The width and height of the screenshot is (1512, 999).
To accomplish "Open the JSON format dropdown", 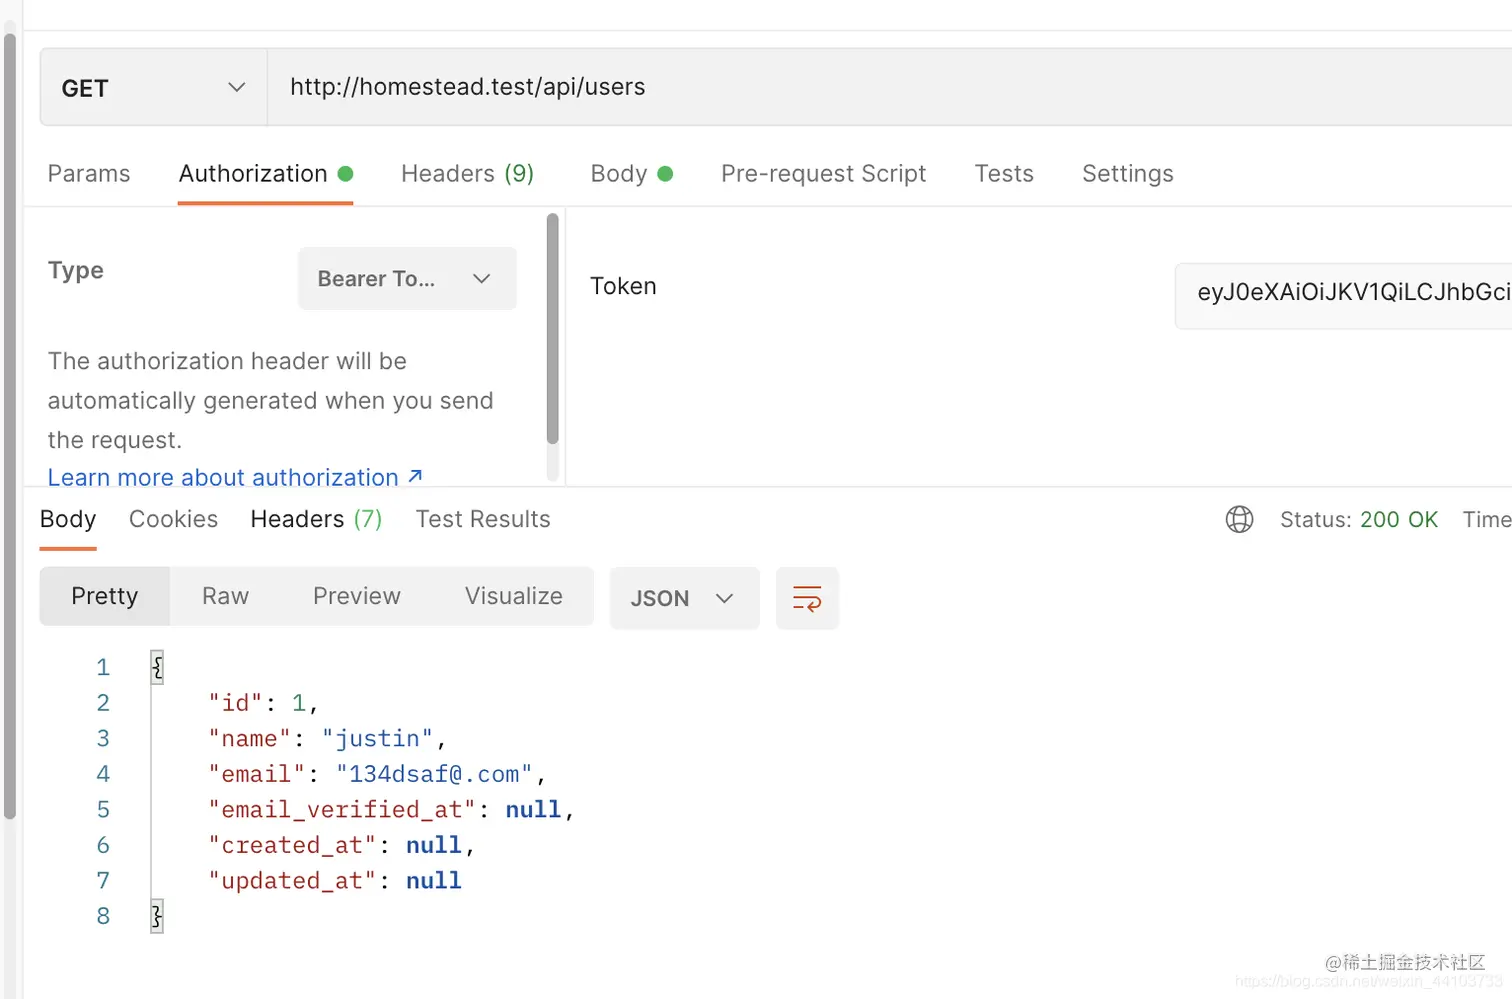I will pyautogui.click(x=684, y=598).
